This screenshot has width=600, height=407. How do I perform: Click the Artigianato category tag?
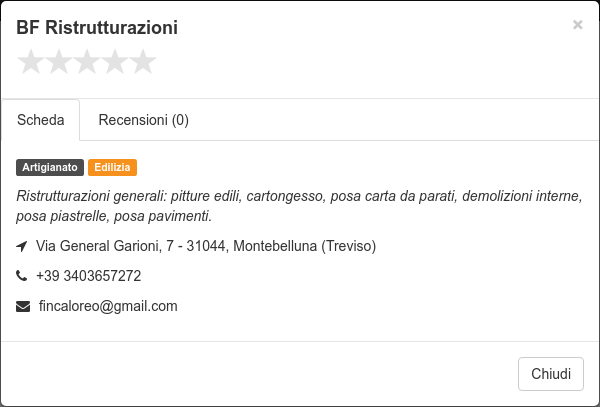[50, 168]
